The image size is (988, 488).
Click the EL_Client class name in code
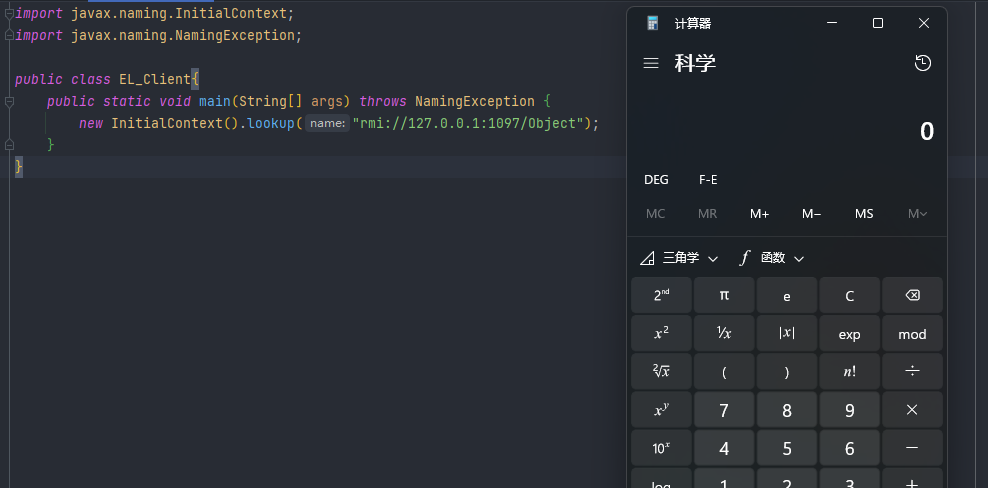coord(155,79)
